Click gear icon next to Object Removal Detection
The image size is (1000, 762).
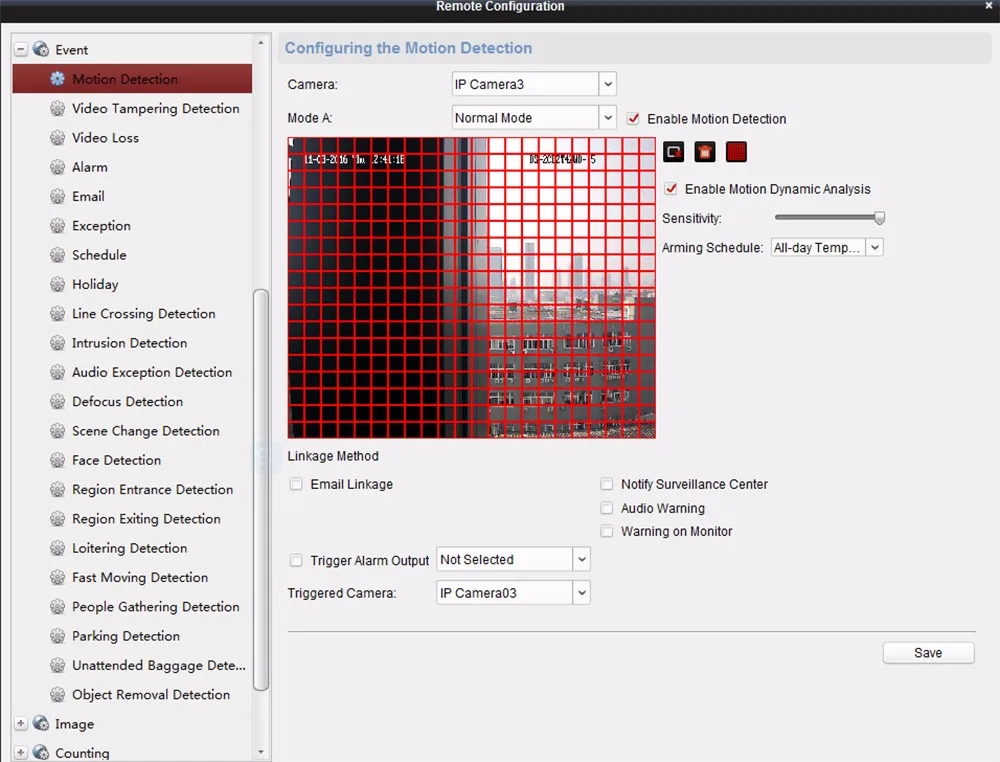tap(57, 694)
